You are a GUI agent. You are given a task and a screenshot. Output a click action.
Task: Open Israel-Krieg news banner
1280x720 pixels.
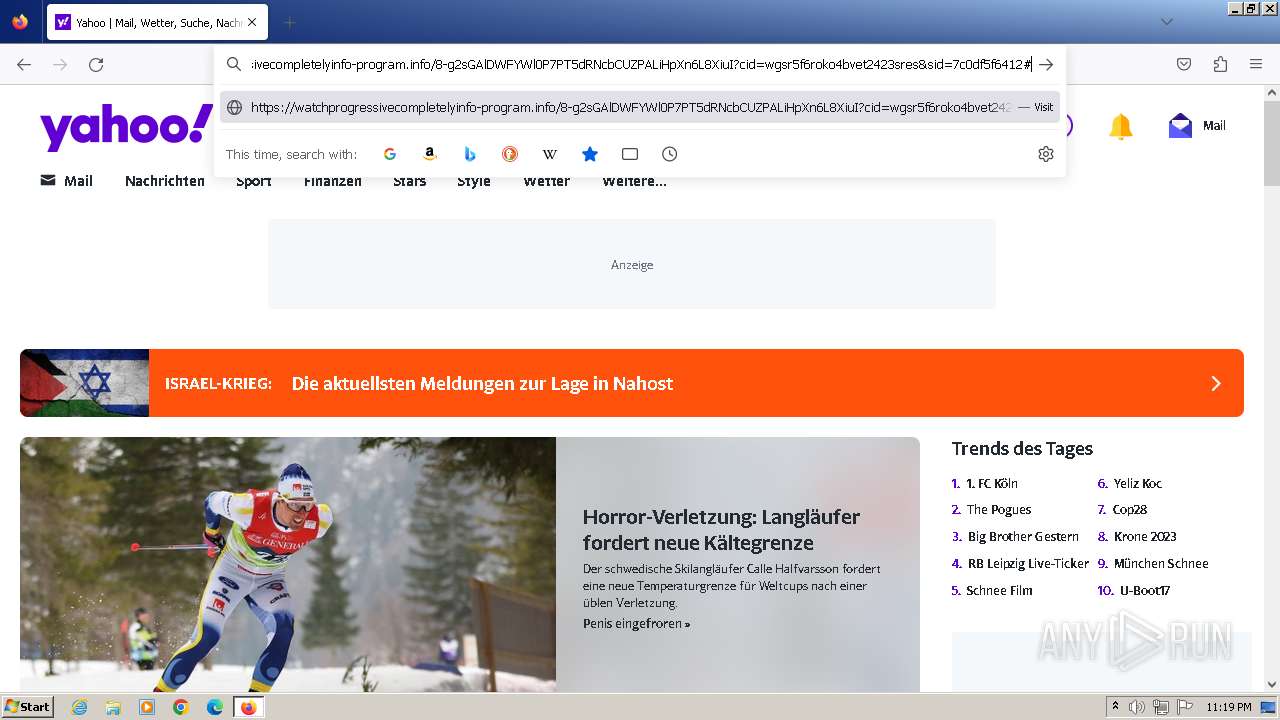pos(632,383)
